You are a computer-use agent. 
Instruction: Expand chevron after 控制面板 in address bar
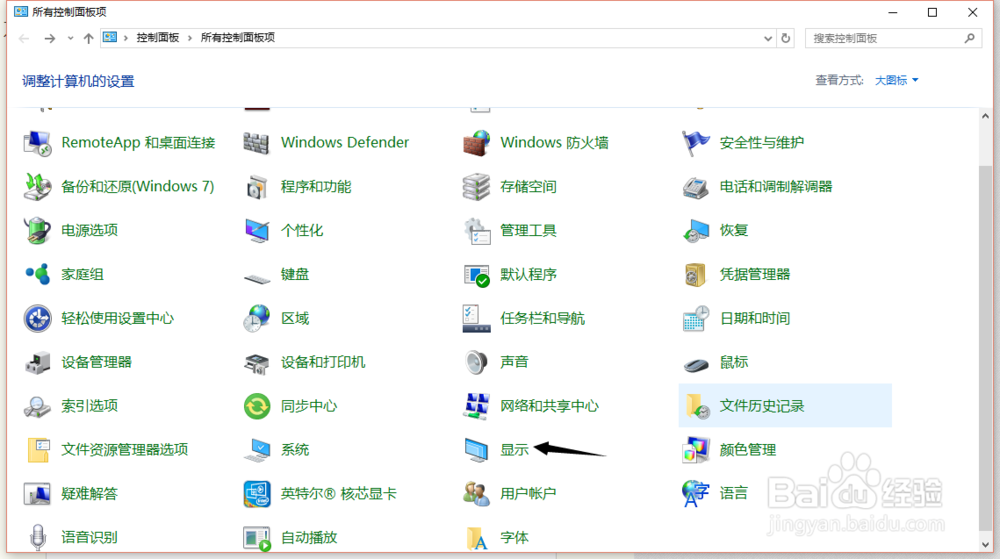[189, 38]
